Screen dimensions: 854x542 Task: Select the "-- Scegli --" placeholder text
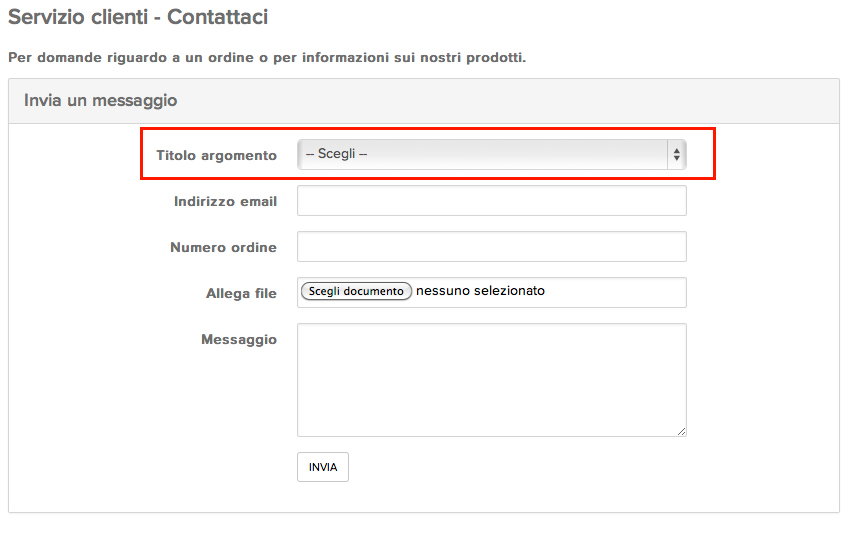coord(337,155)
